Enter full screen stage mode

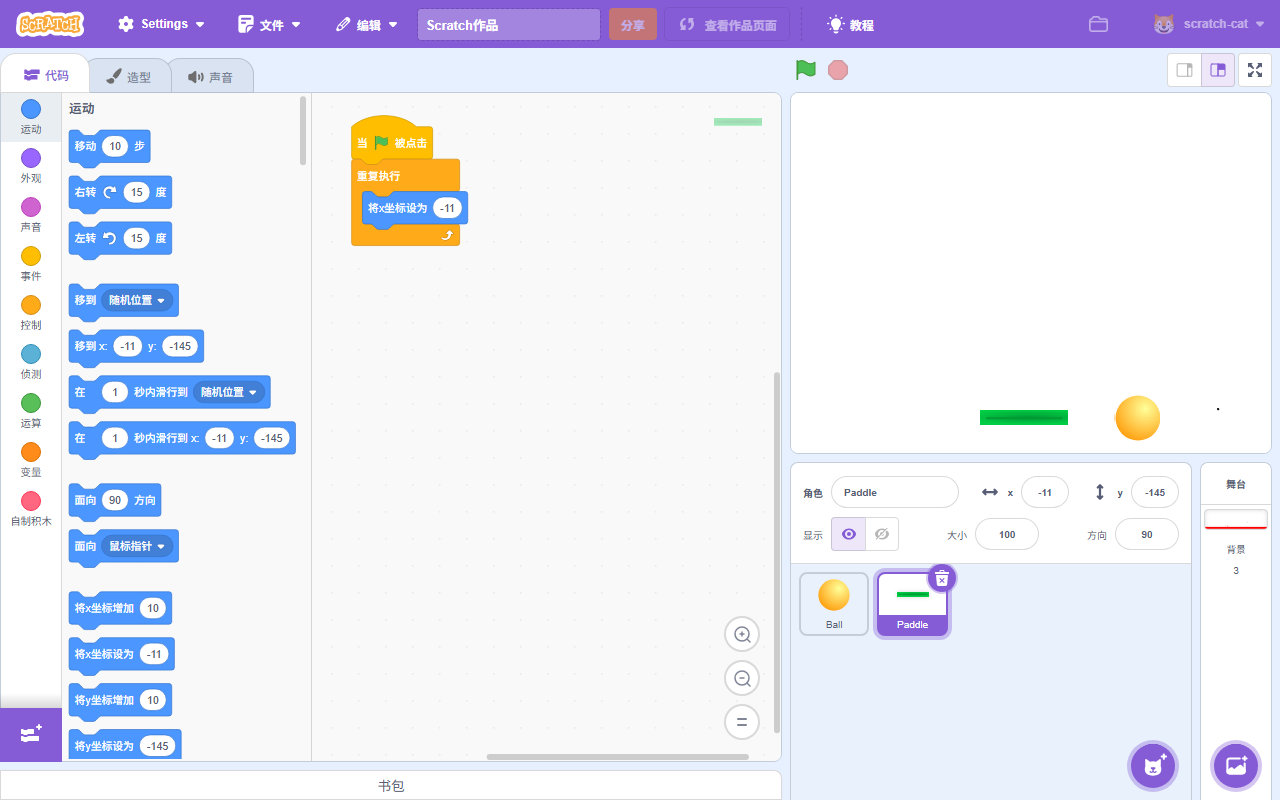click(x=1255, y=70)
